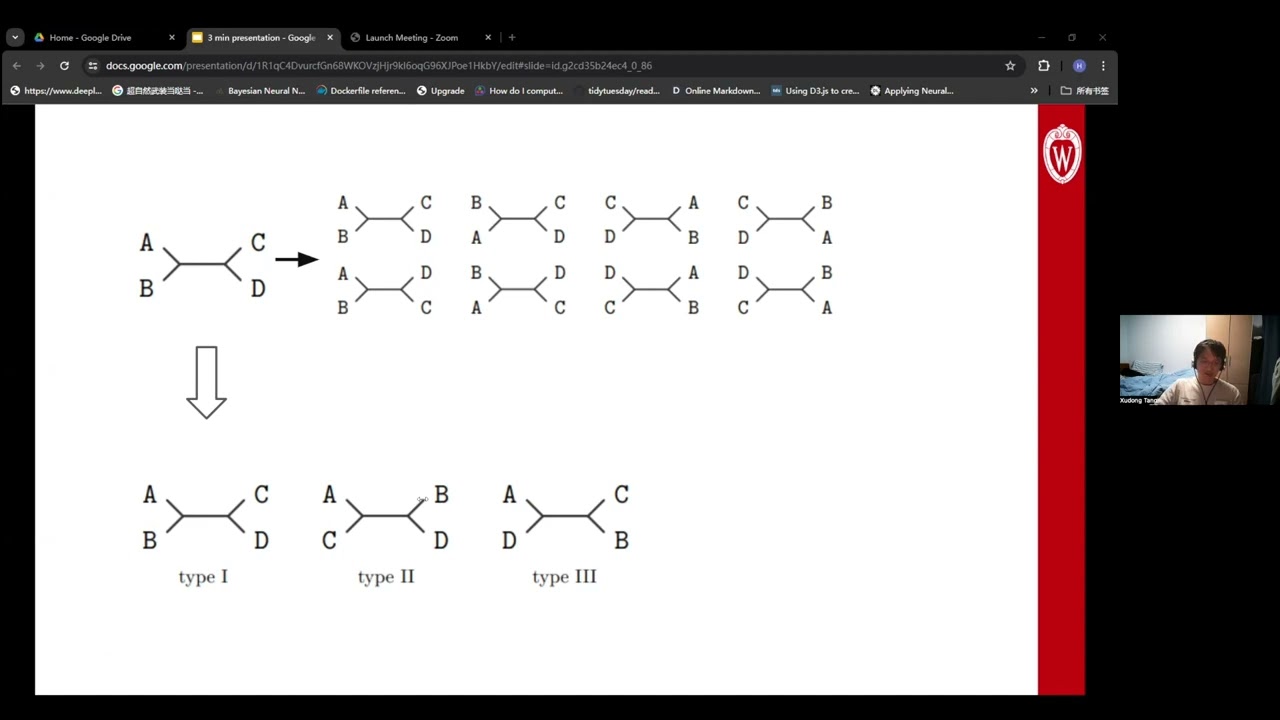Image resolution: width=1280 pixels, height=720 pixels.
Task: Go back to previous page
Action: 17,65
